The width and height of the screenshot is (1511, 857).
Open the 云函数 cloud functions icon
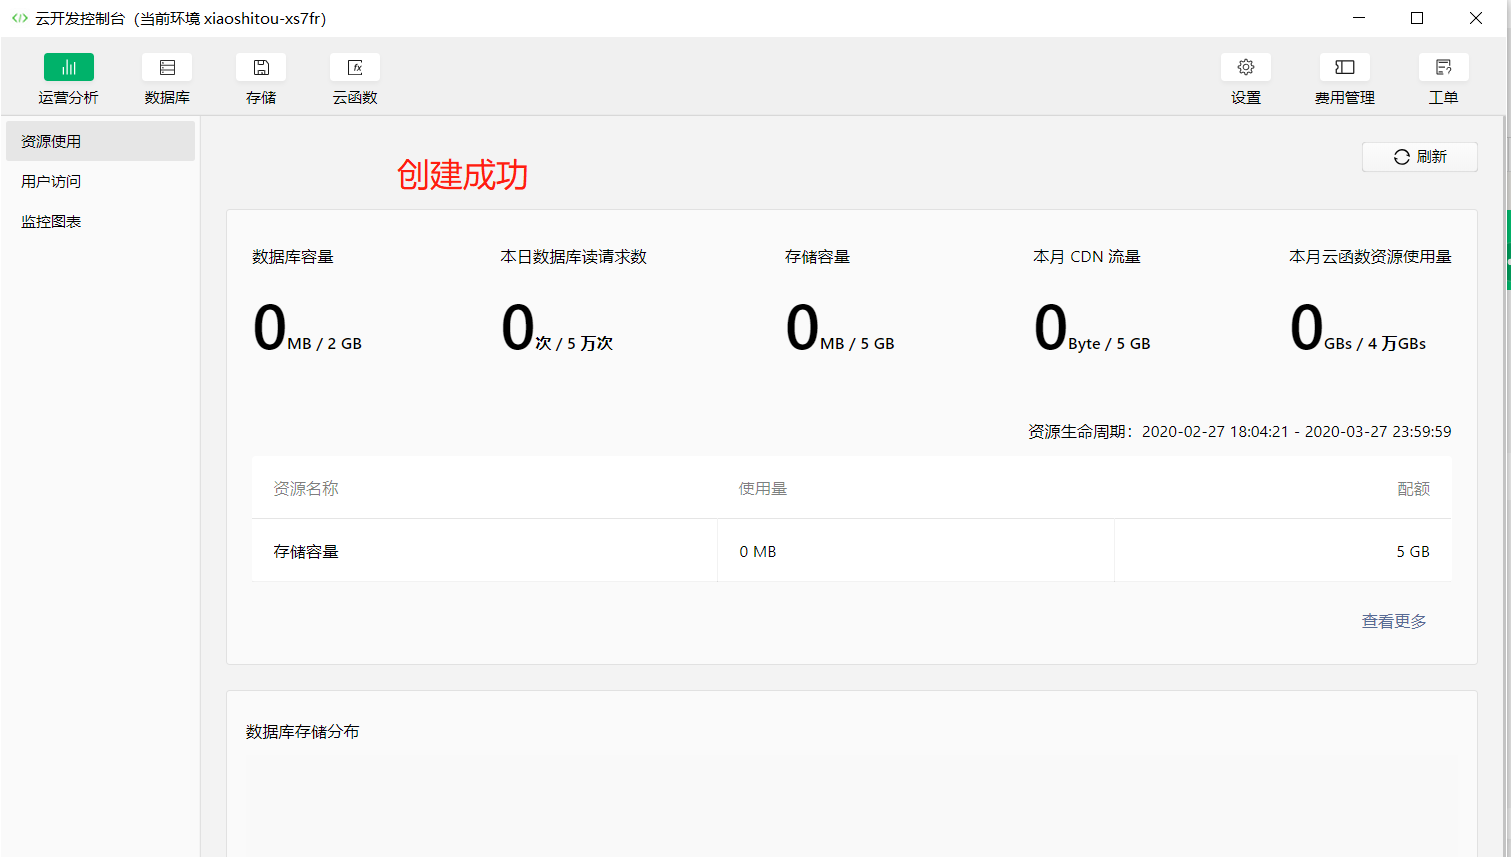coord(355,67)
